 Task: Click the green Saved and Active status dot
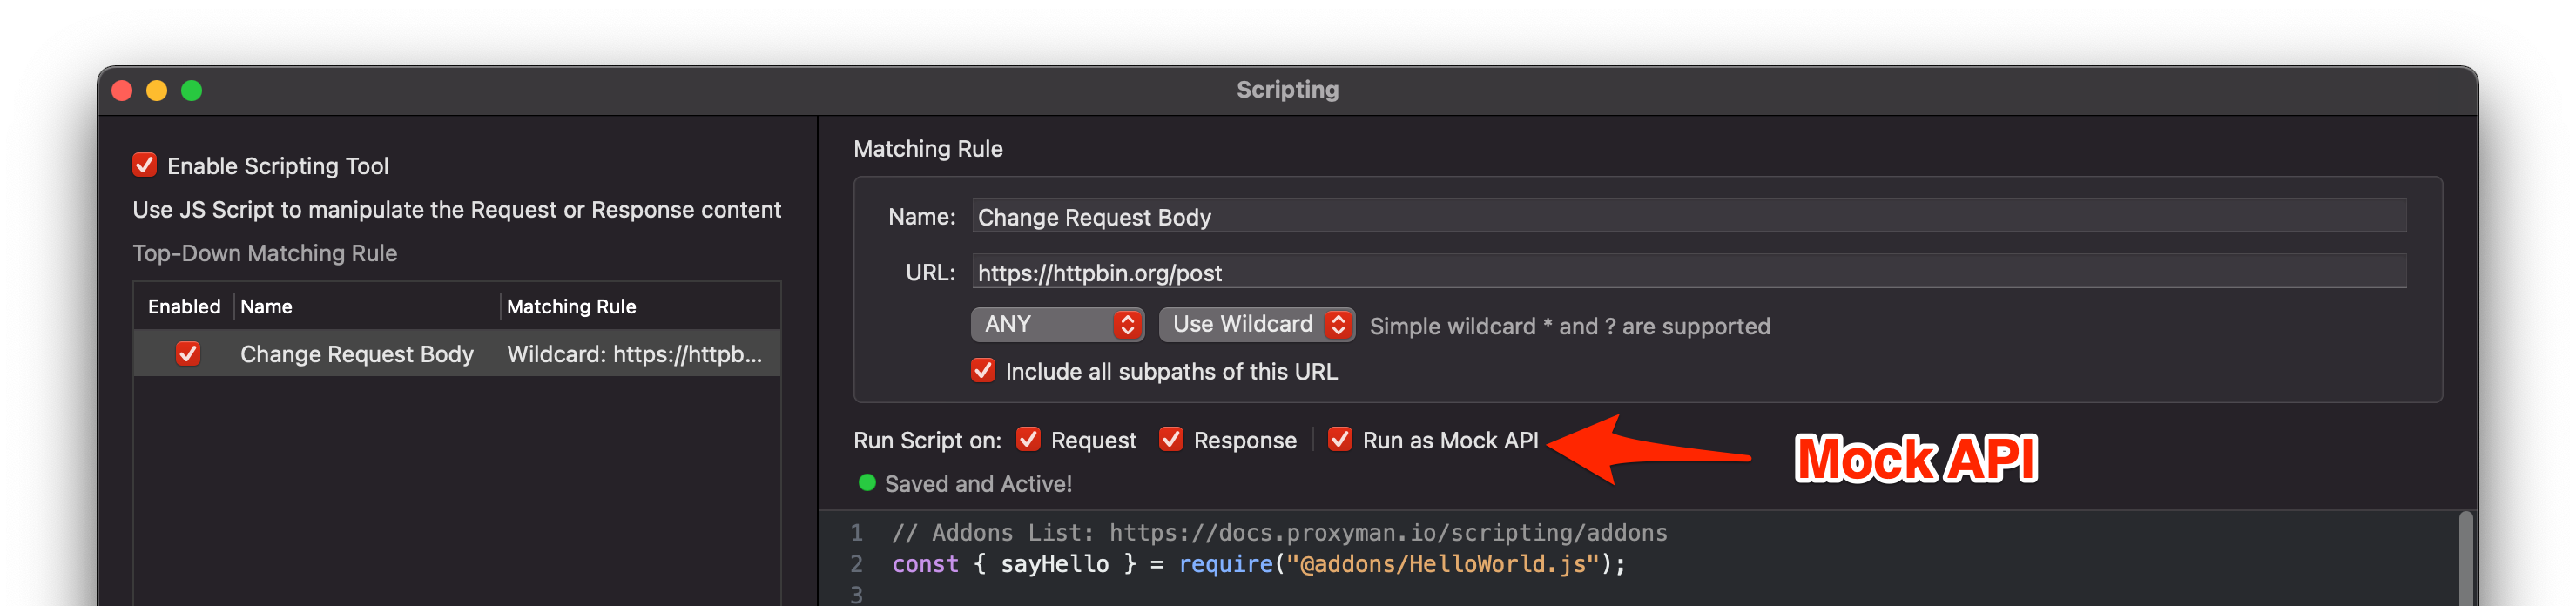[x=867, y=483]
